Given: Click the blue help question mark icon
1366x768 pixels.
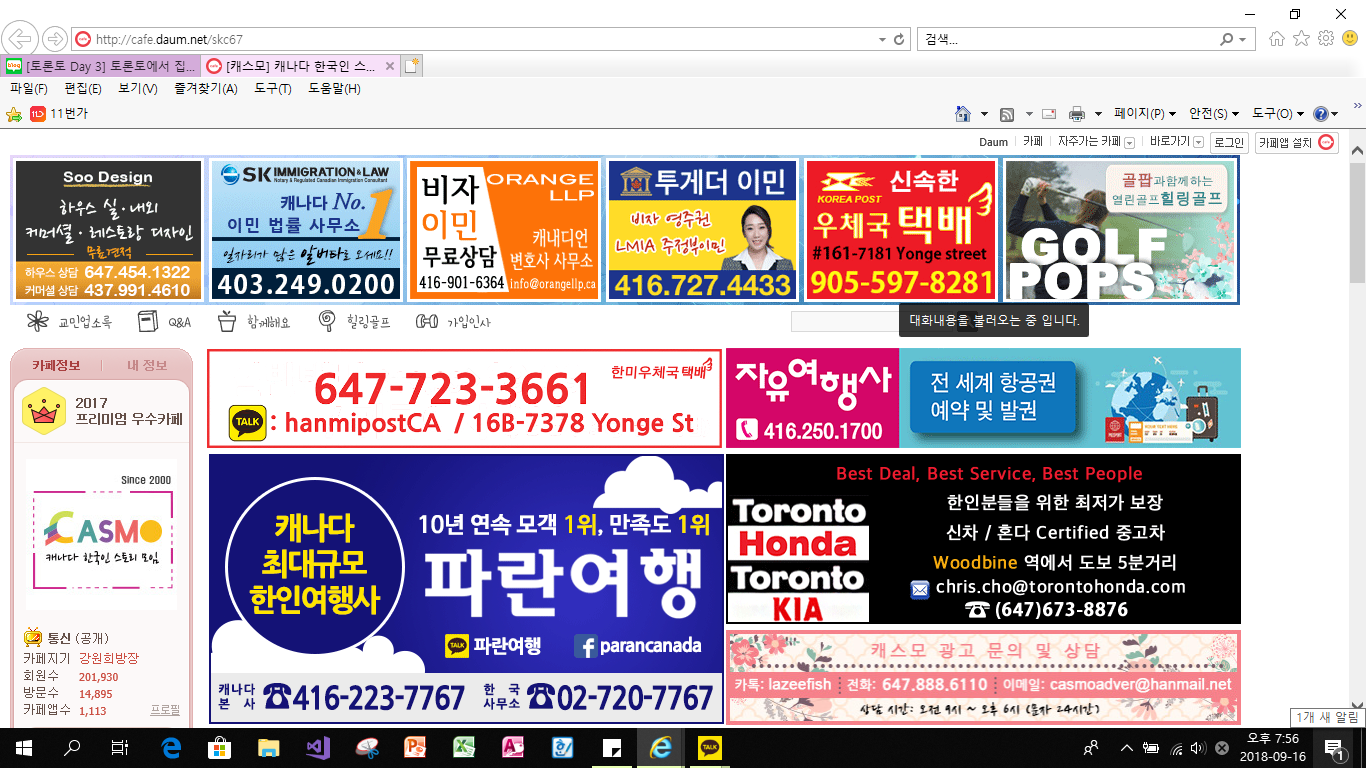Looking at the screenshot, I should (1320, 114).
